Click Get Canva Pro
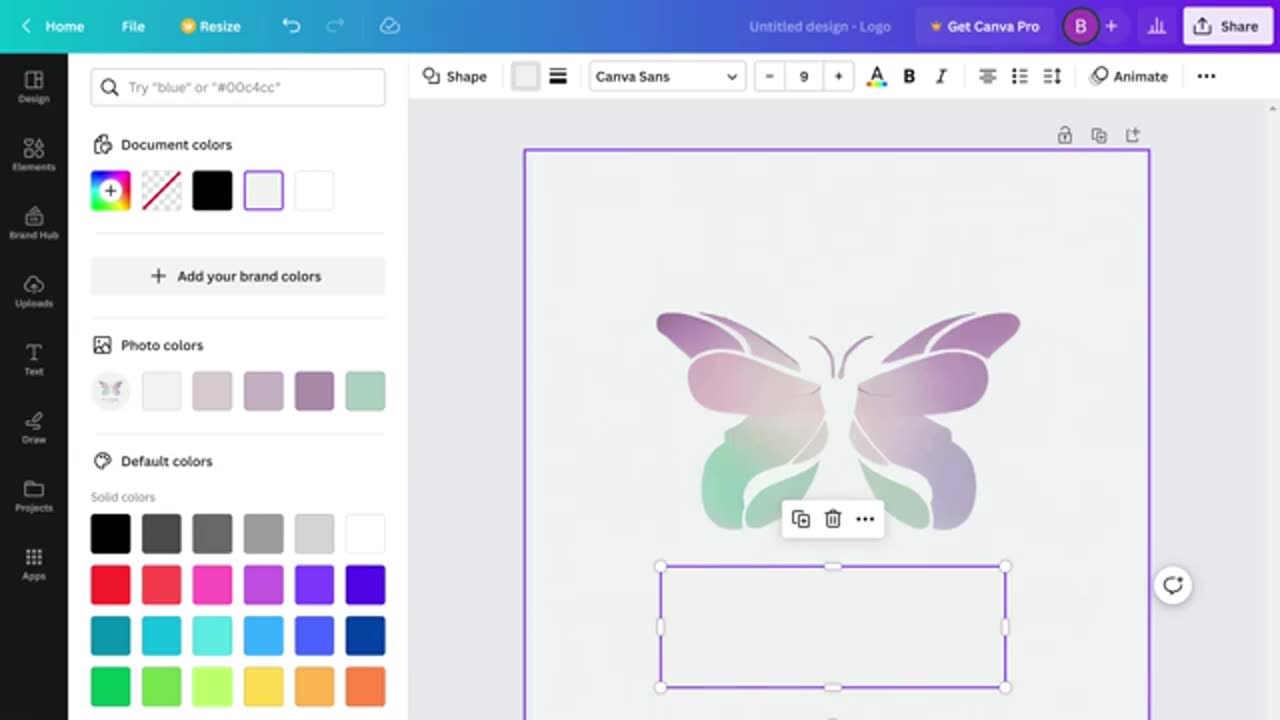 click(983, 26)
